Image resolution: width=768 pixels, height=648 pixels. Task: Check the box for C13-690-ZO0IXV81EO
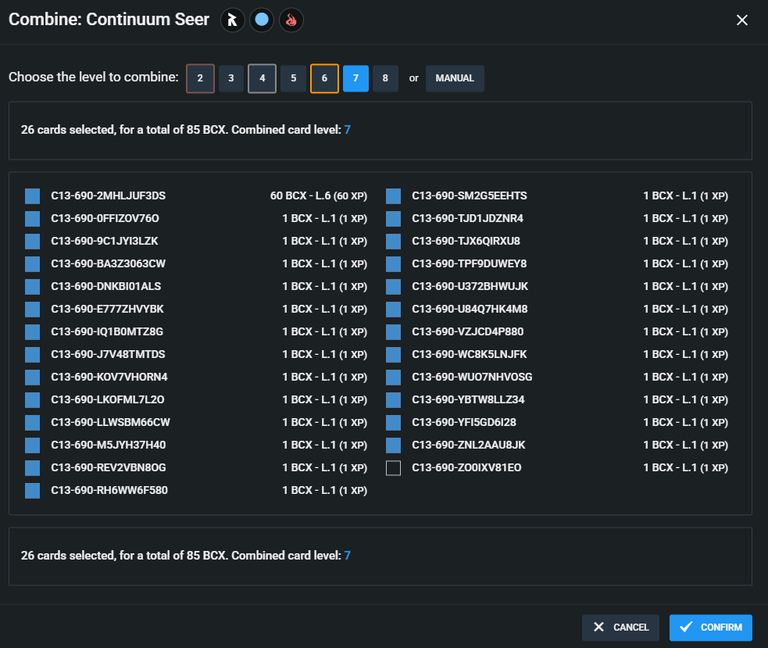(x=393, y=468)
